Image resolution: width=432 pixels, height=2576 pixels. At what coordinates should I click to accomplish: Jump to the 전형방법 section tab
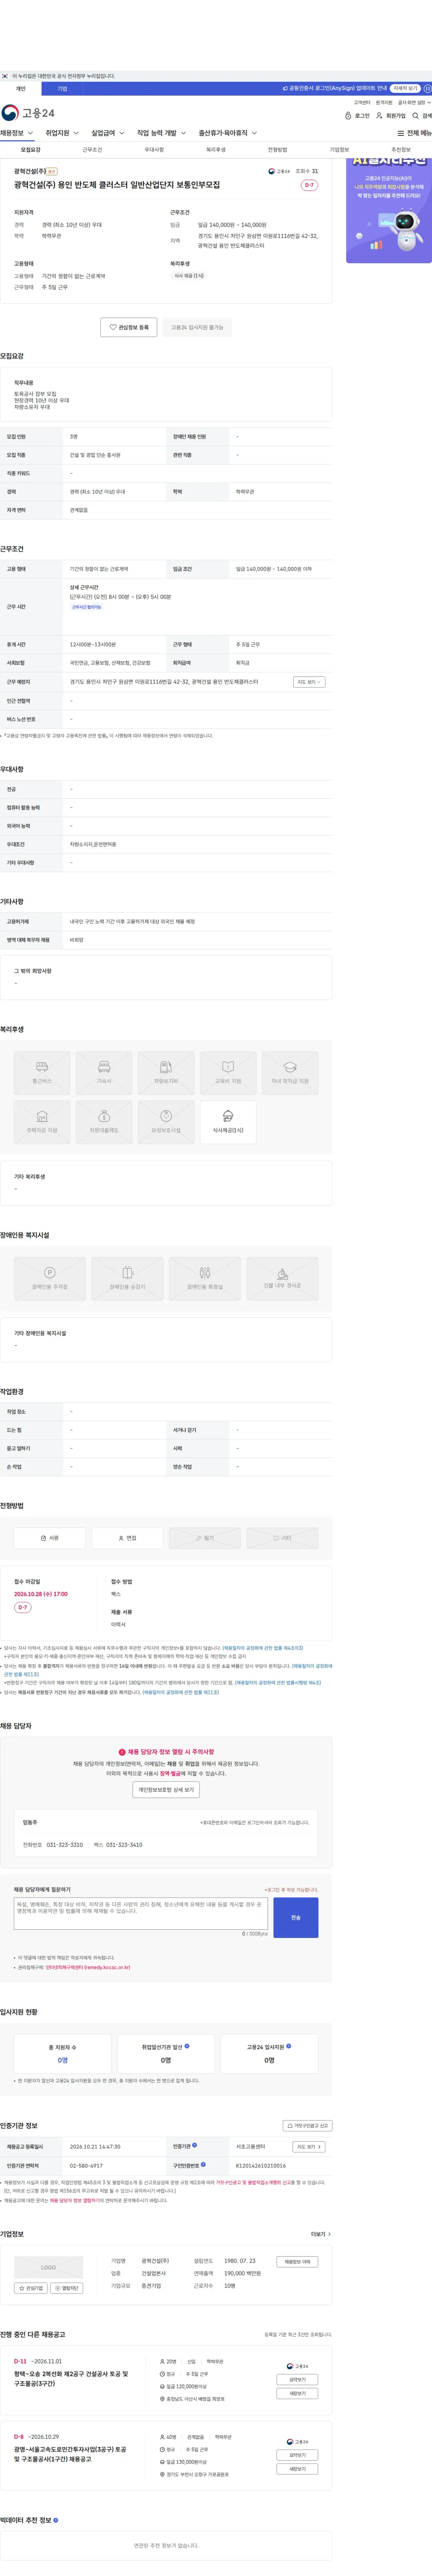(x=277, y=150)
